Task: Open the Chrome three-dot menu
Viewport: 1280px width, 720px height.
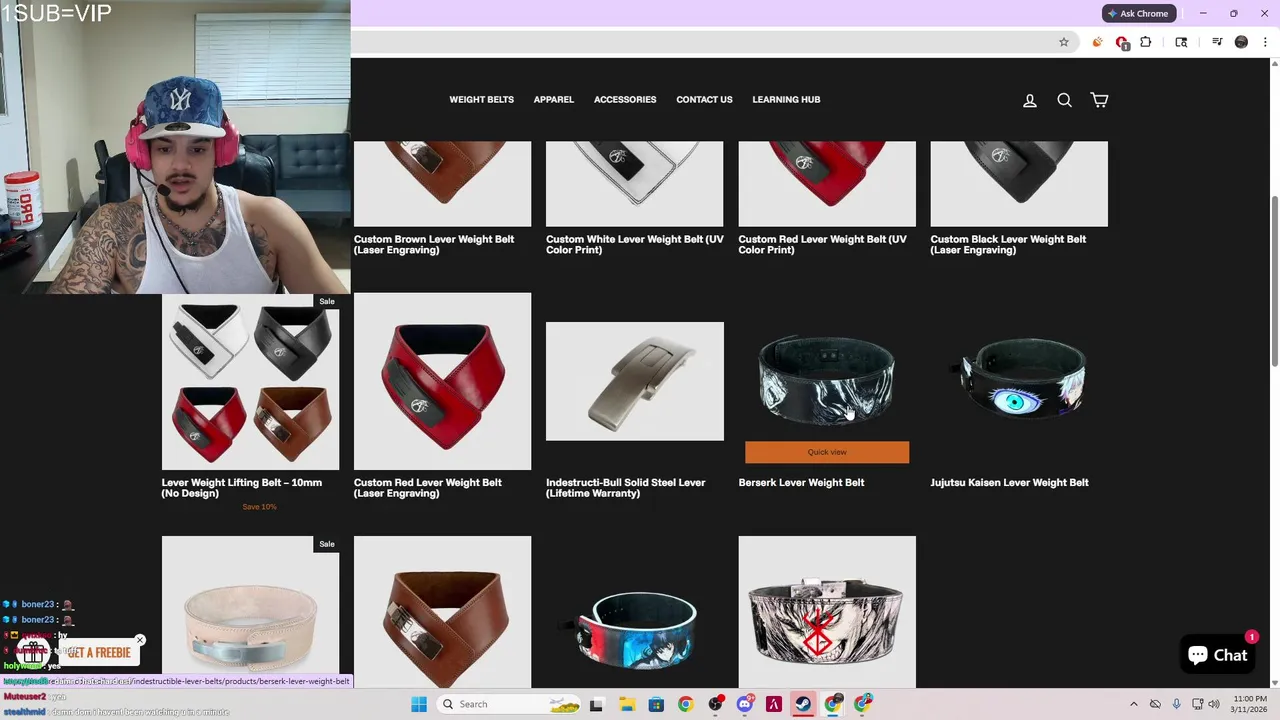Action: (1265, 42)
